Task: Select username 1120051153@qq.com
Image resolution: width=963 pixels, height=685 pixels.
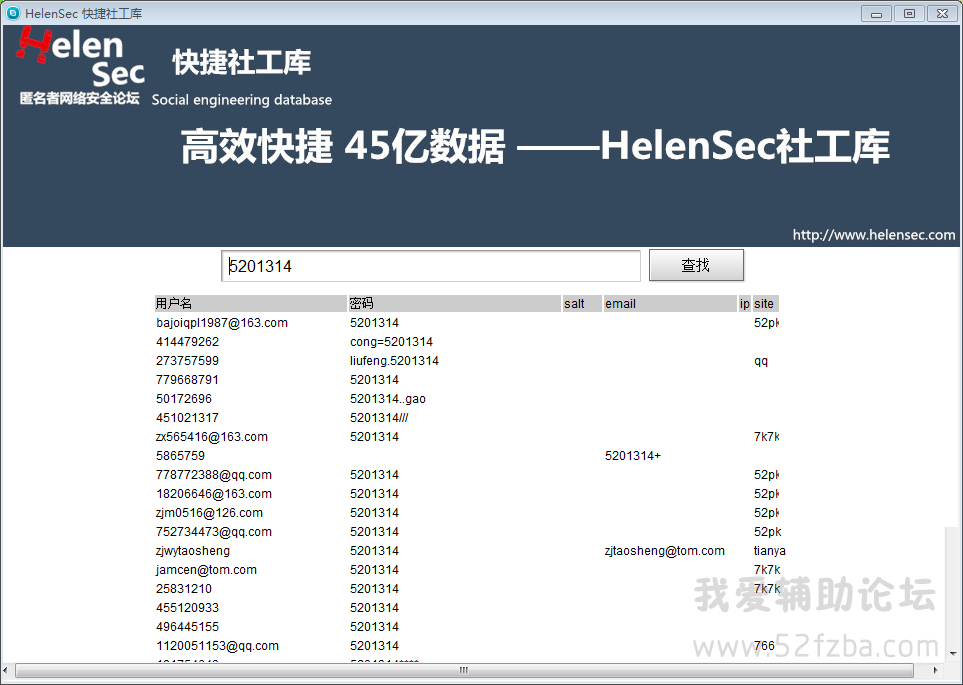Action: pos(217,646)
